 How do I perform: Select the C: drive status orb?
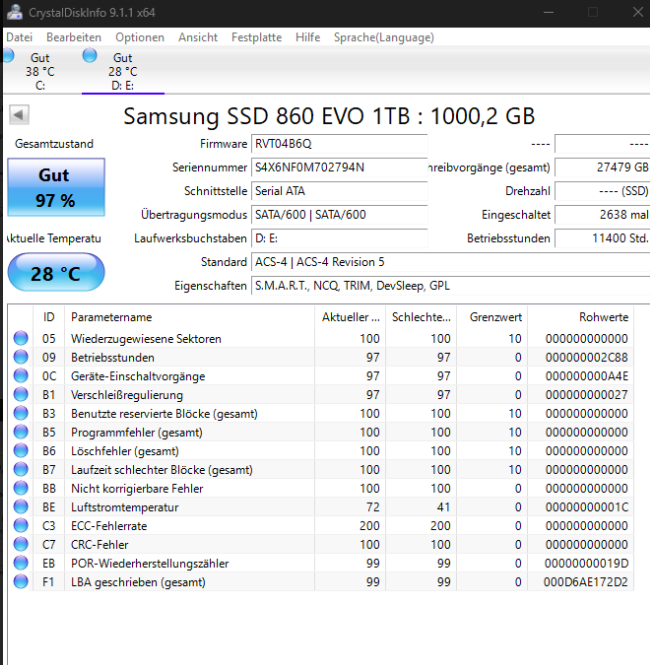click(8, 56)
